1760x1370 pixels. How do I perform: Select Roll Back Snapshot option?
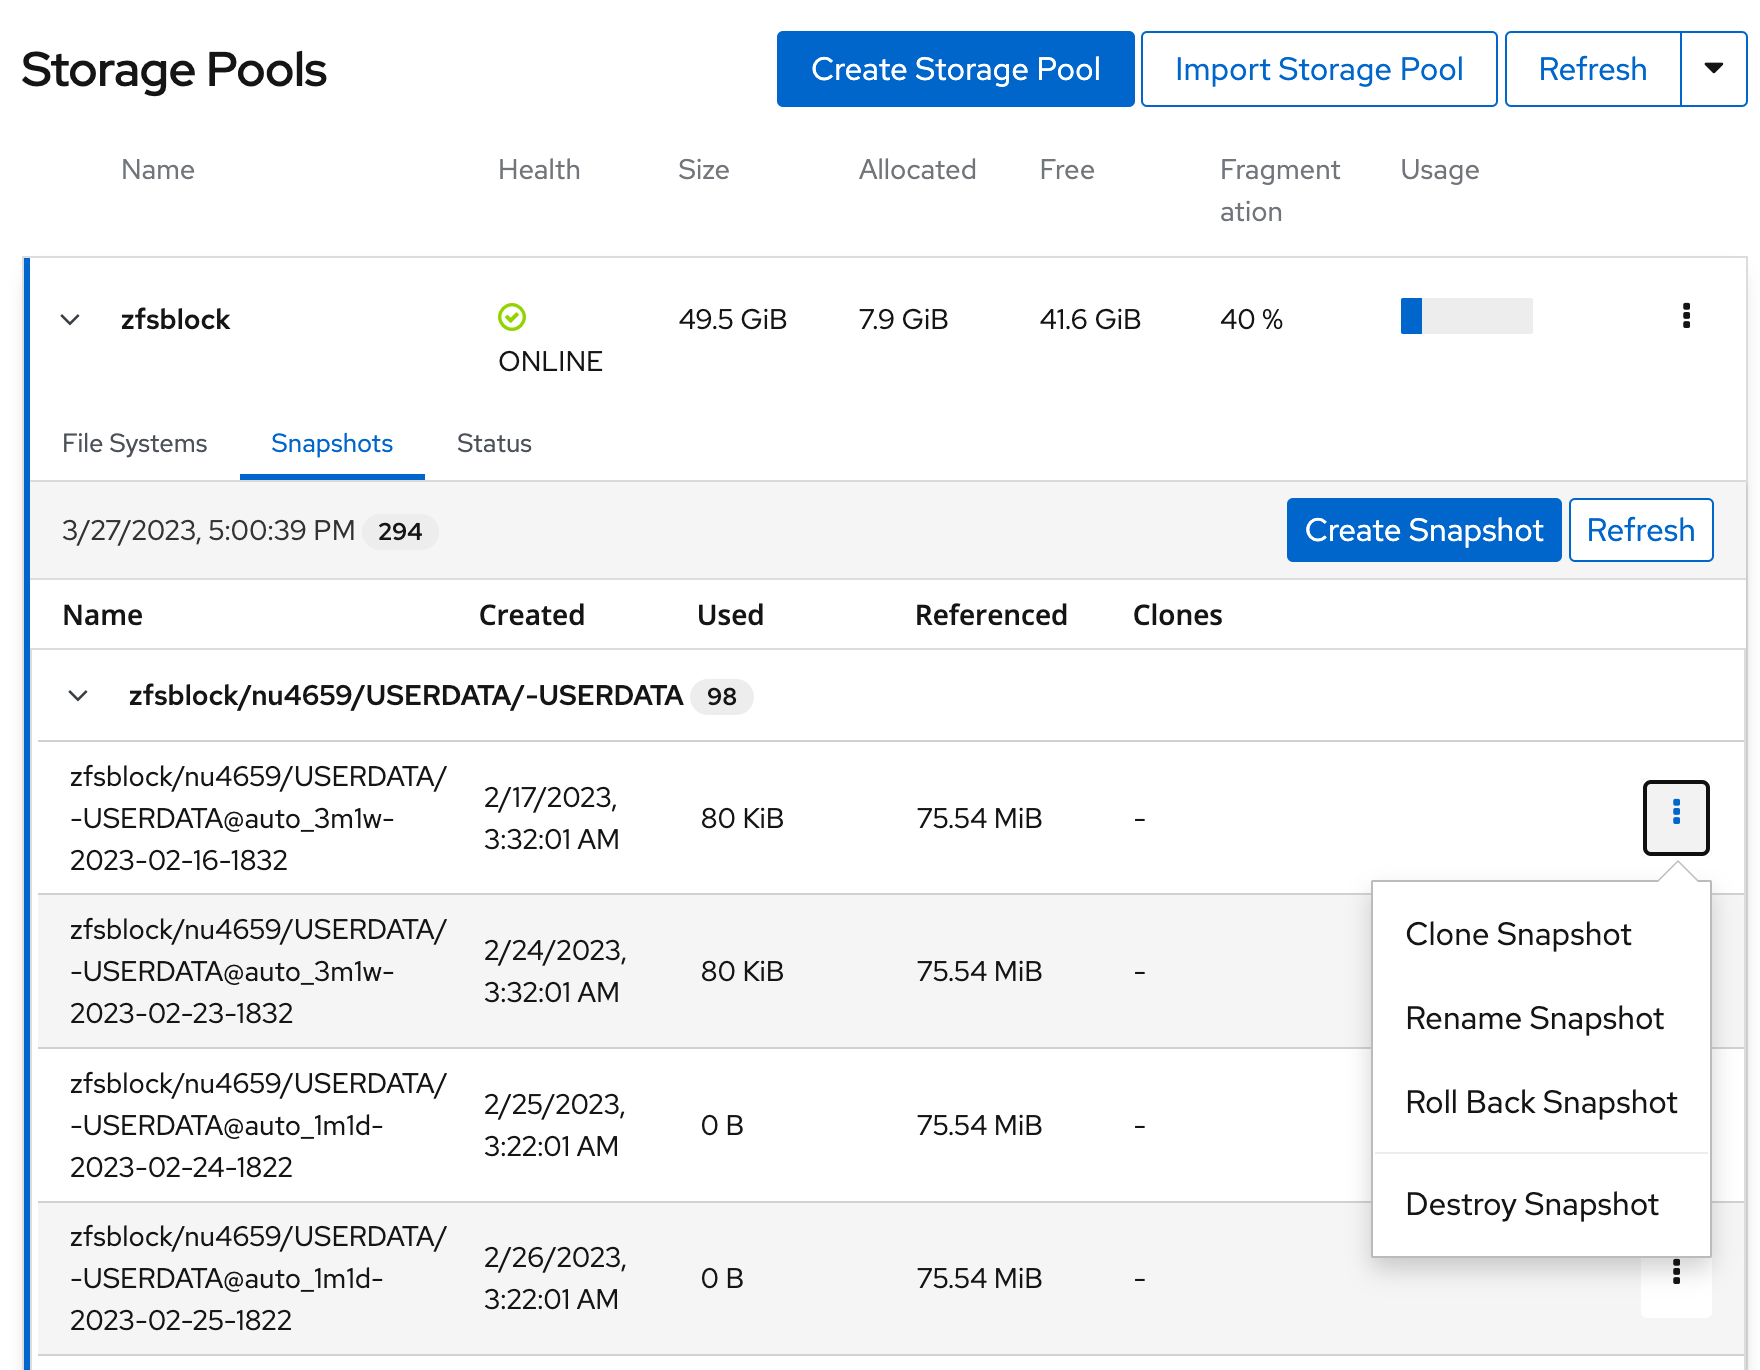pyautogui.click(x=1541, y=1102)
